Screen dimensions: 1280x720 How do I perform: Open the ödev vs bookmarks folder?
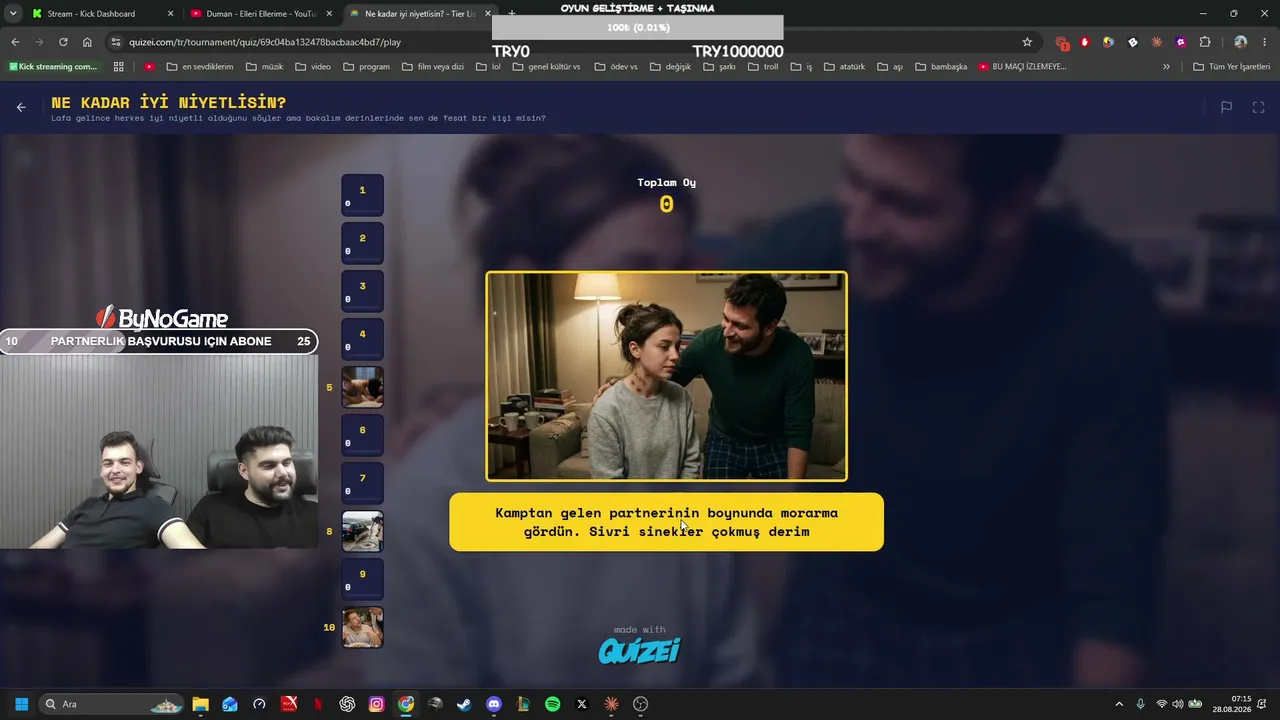tap(616, 67)
